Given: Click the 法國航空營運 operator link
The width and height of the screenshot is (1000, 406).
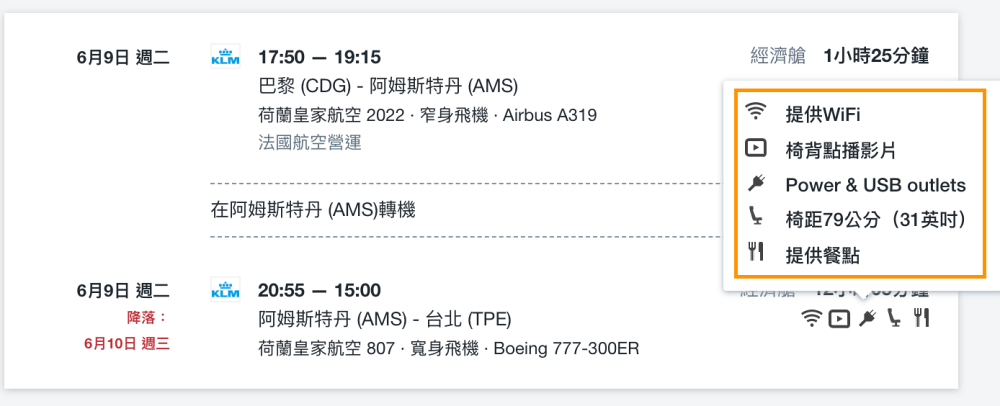Looking at the screenshot, I should (x=310, y=142).
